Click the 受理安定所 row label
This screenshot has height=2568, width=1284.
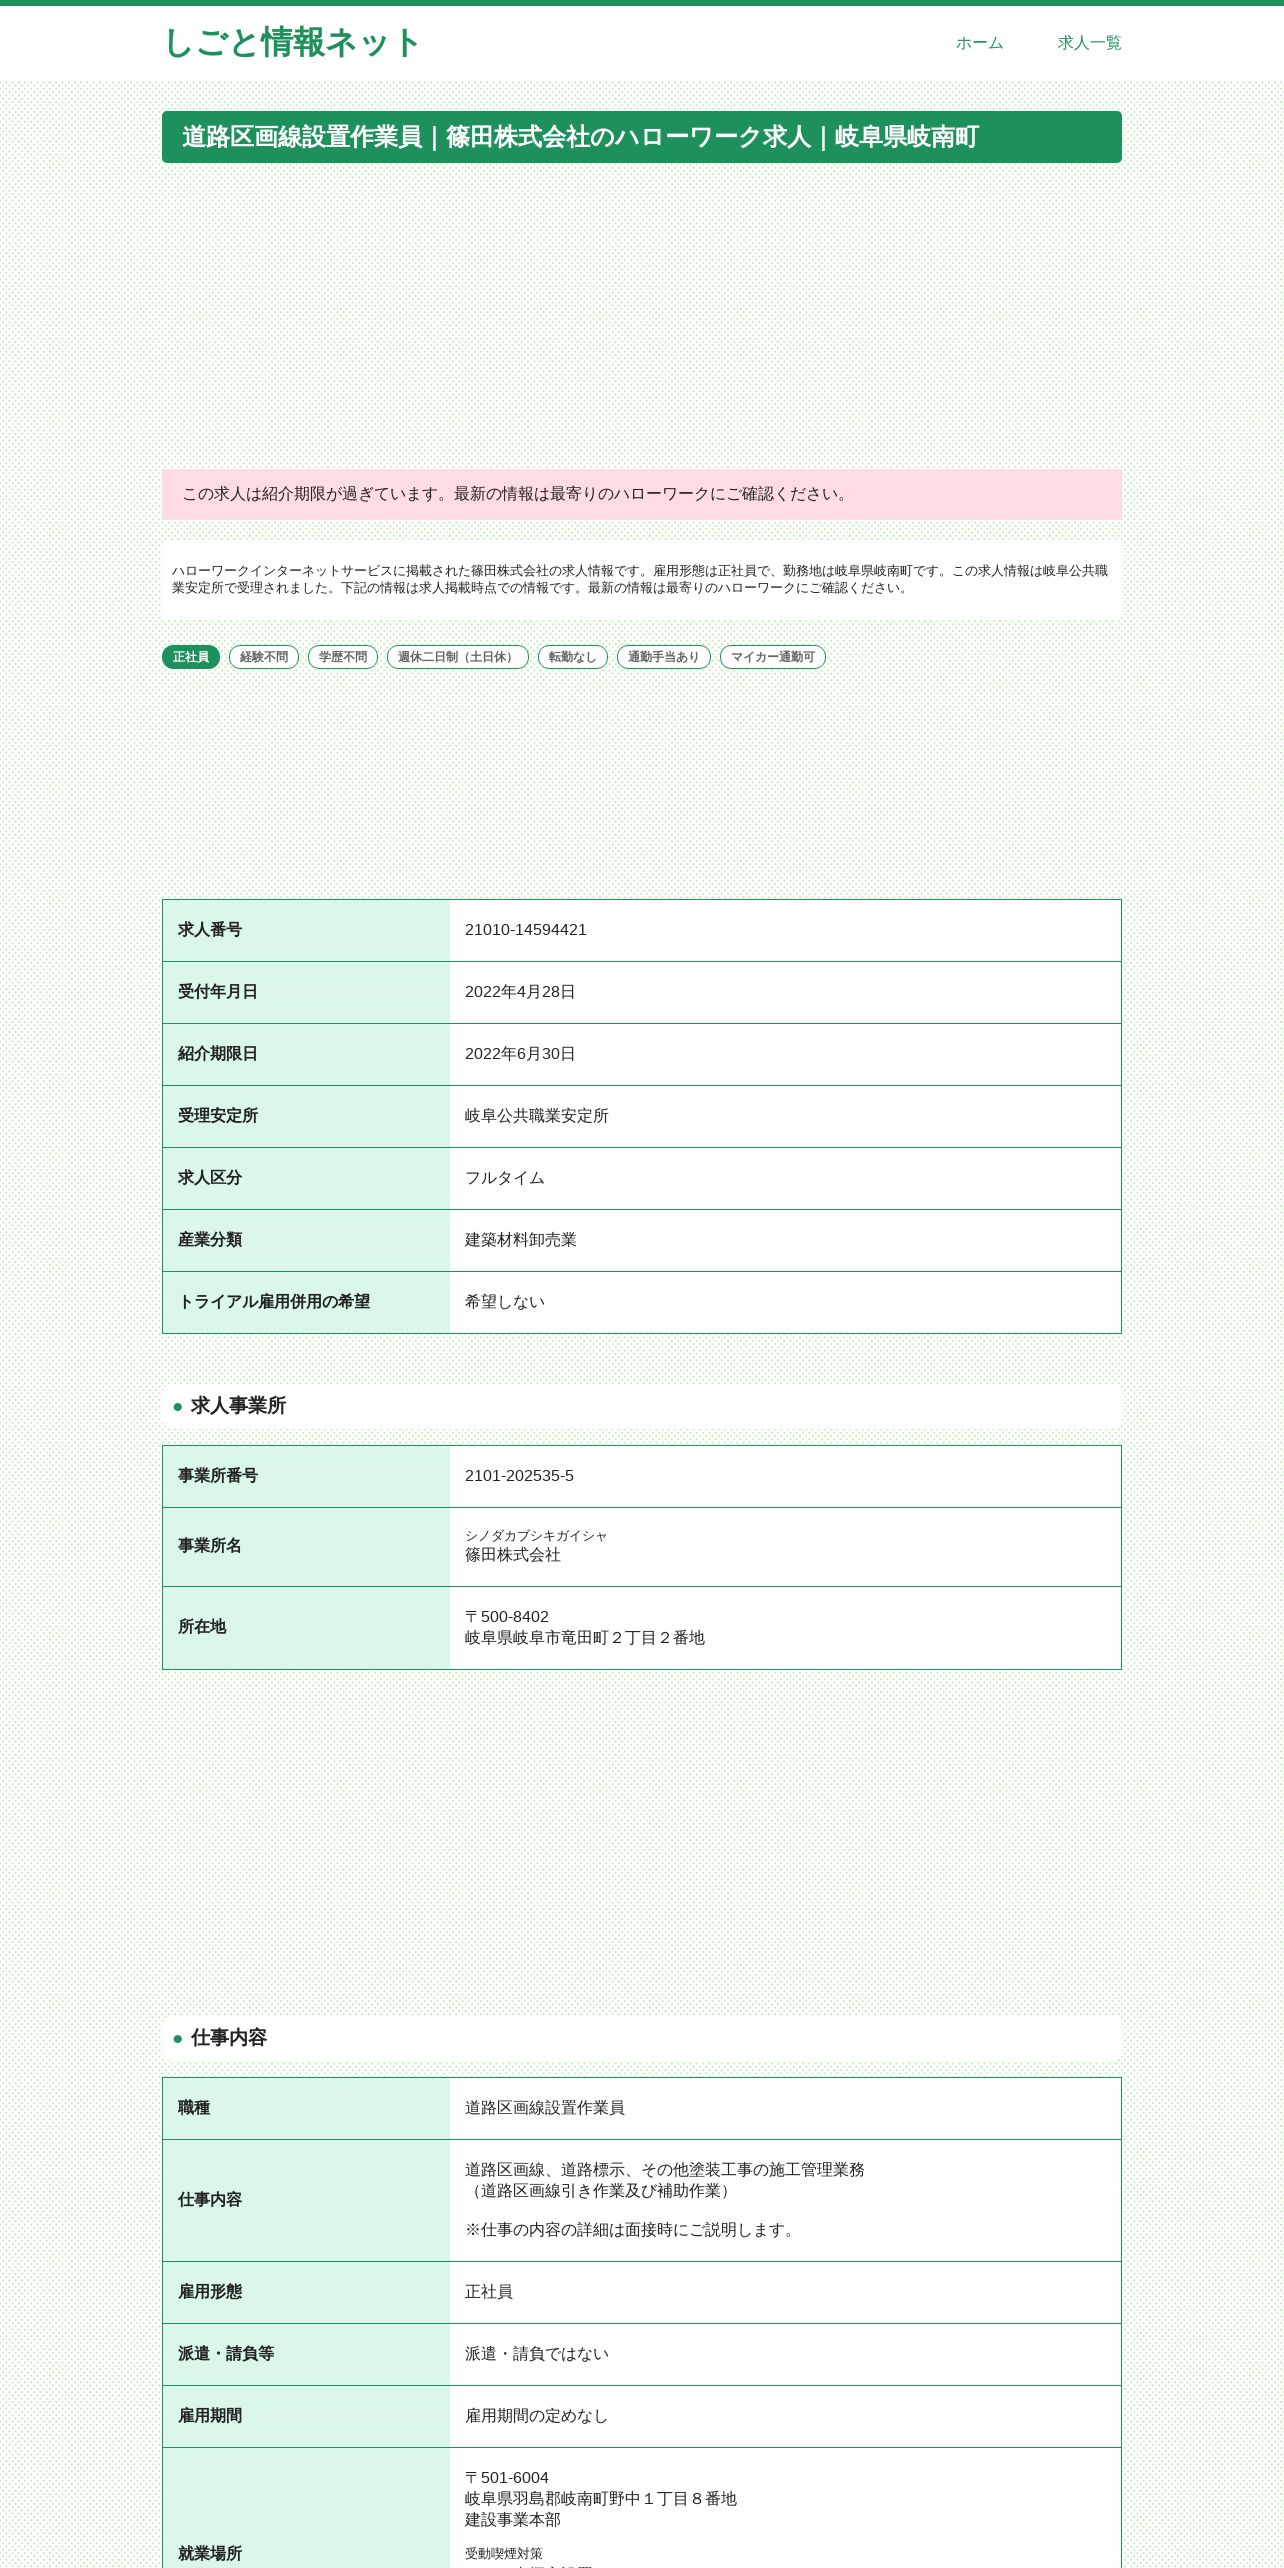218,1116
